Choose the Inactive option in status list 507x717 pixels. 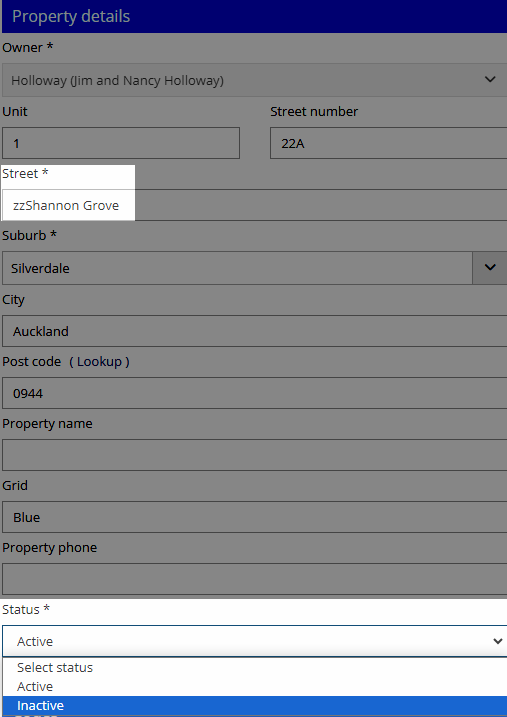pos(254,706)
